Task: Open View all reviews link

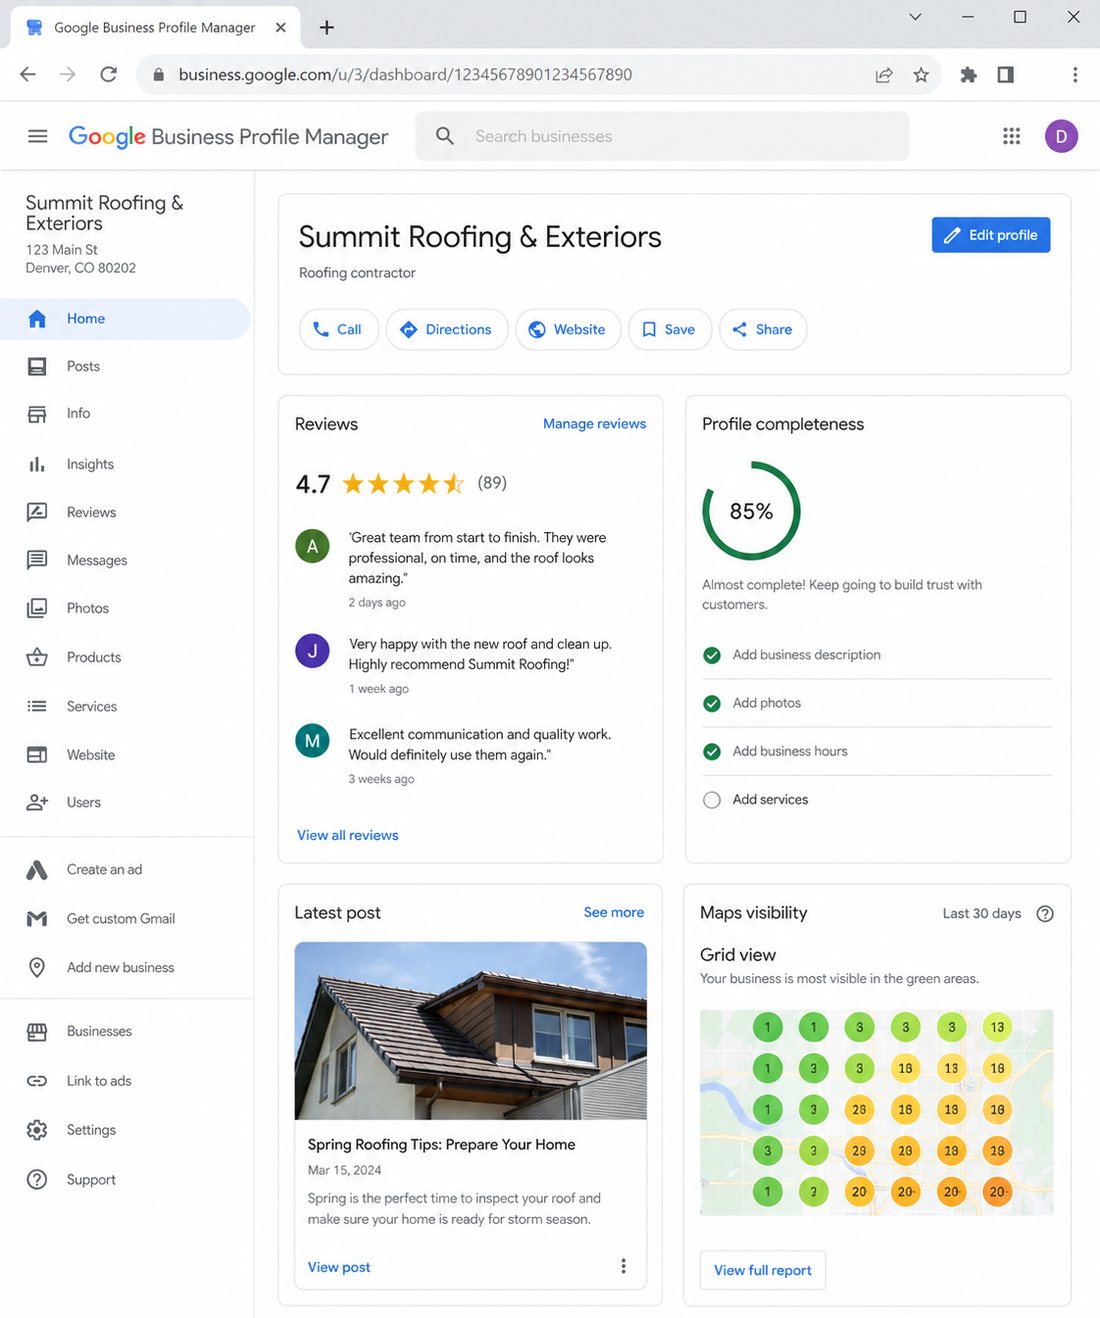Action: pyautogui.click(x=348, y=835)
